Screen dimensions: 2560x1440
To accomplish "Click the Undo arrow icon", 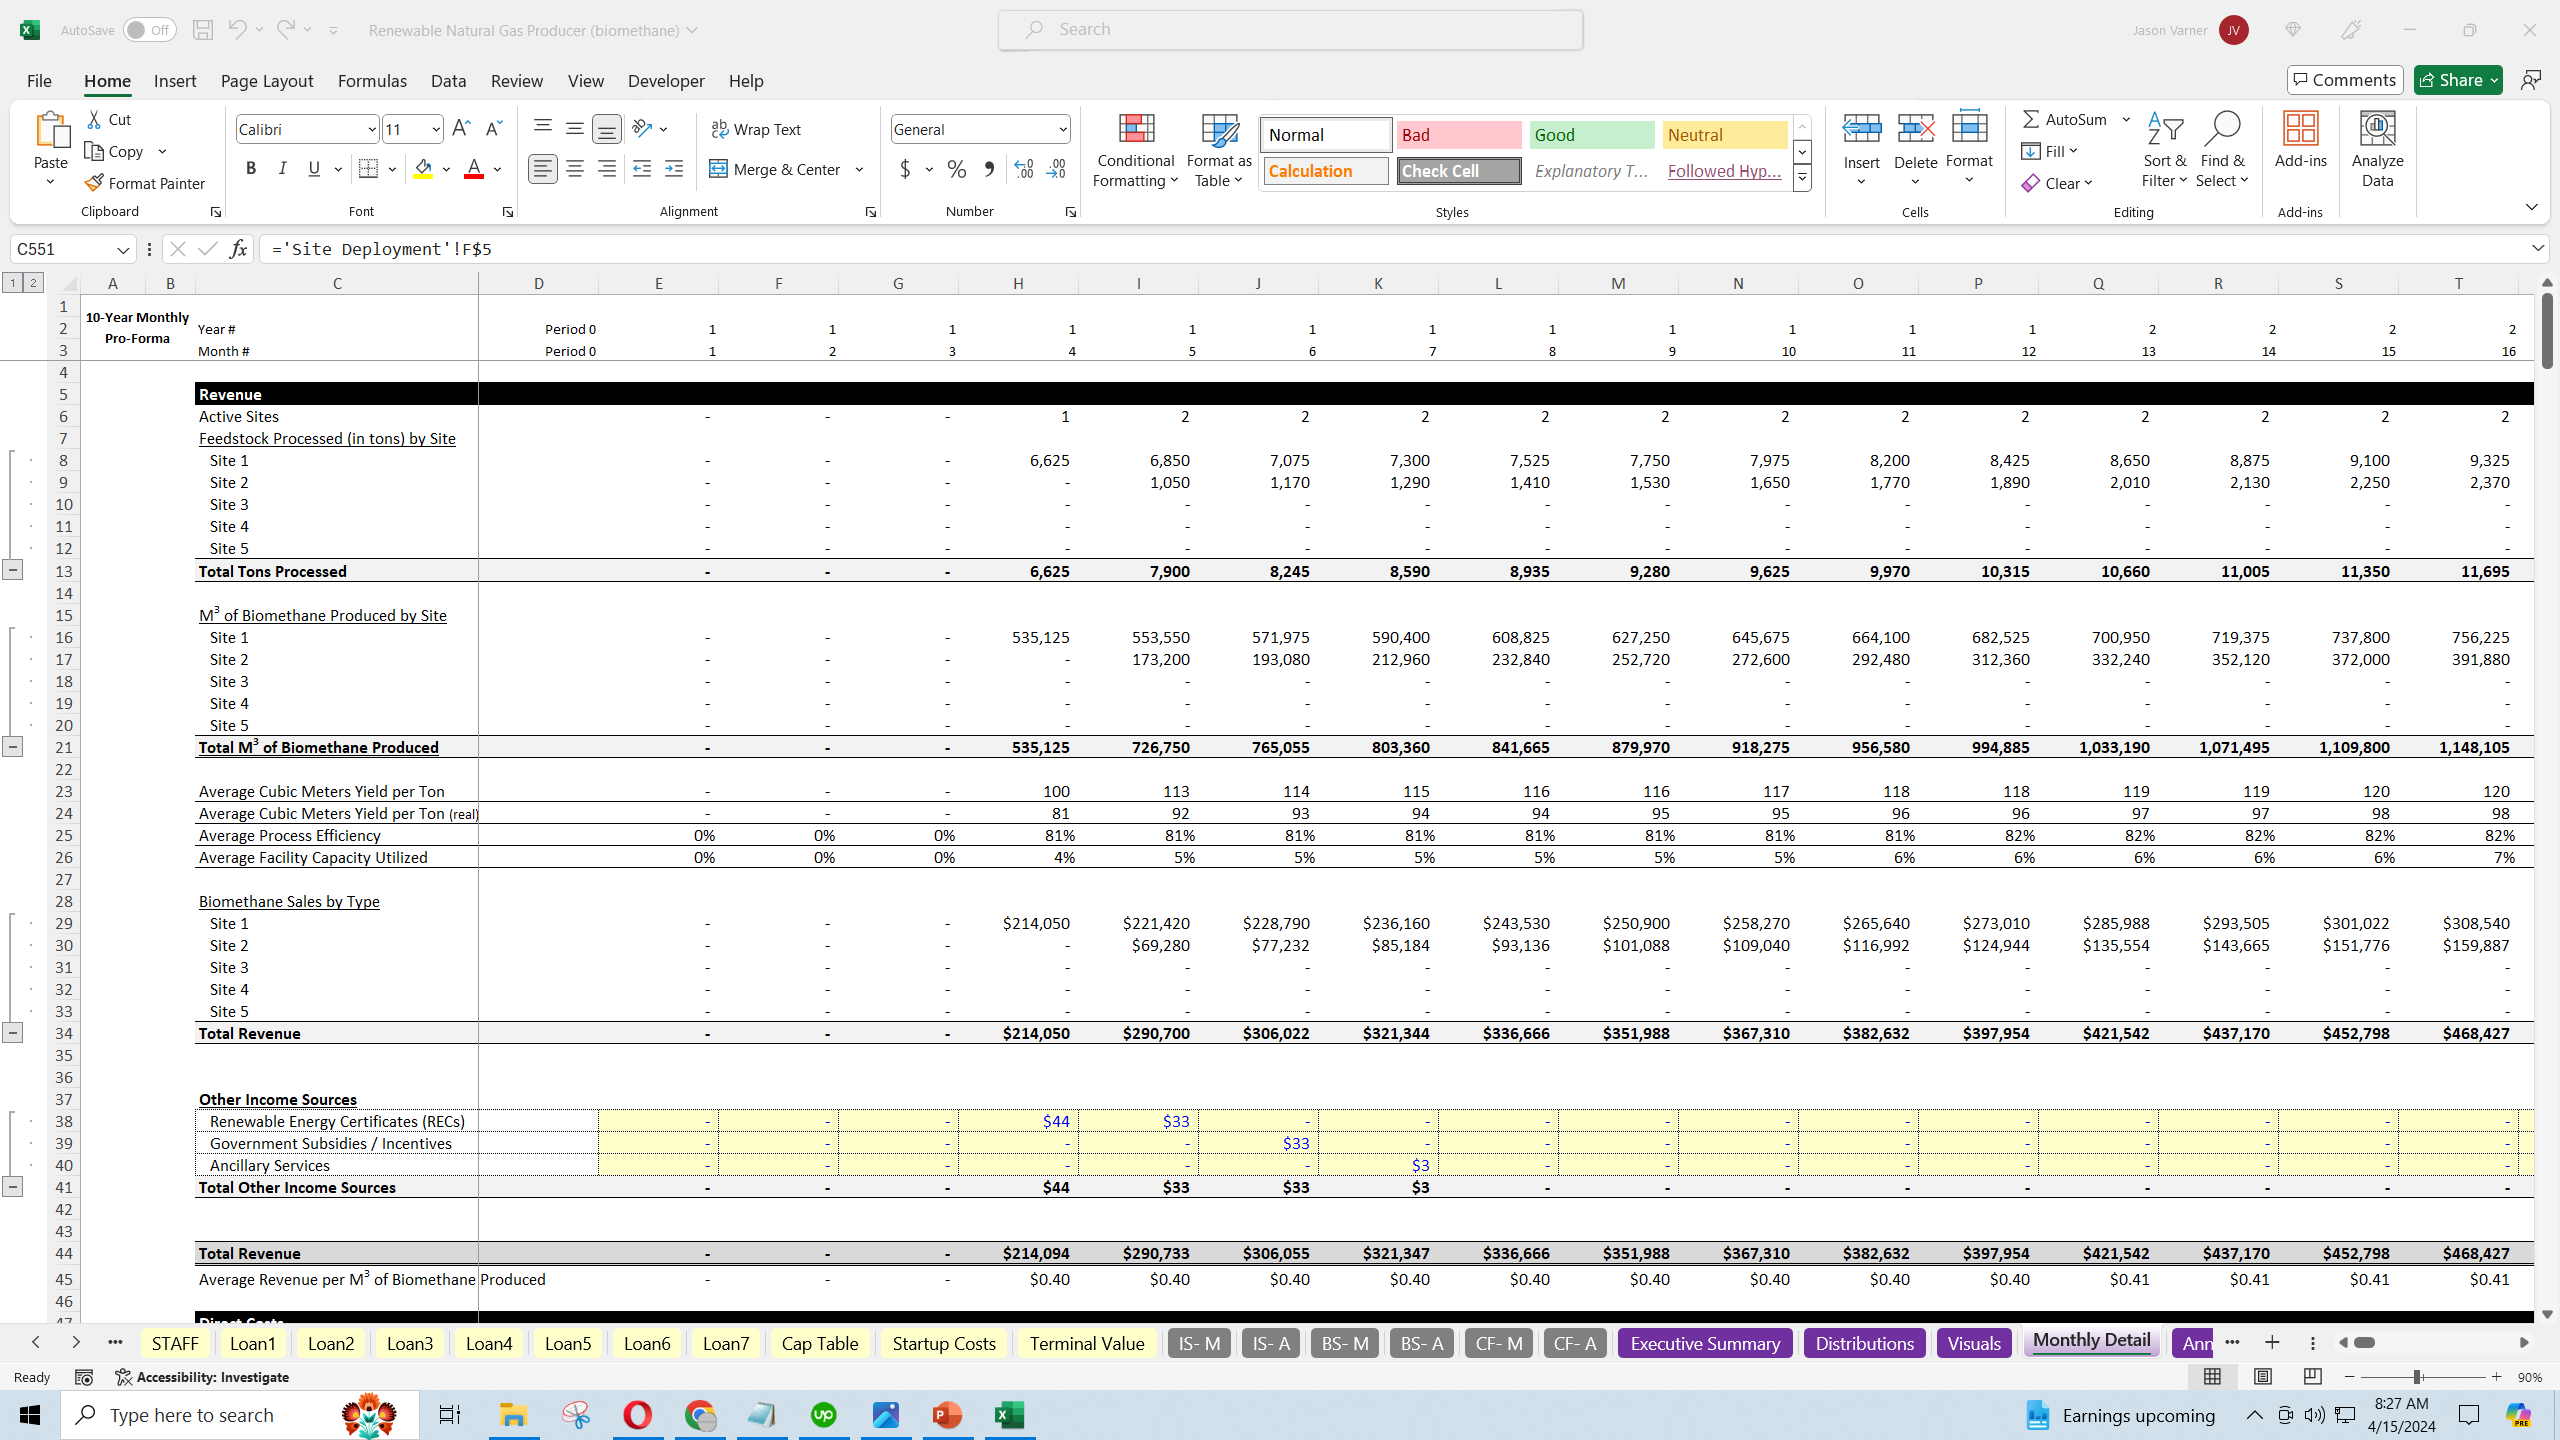I will pos(237,30).
